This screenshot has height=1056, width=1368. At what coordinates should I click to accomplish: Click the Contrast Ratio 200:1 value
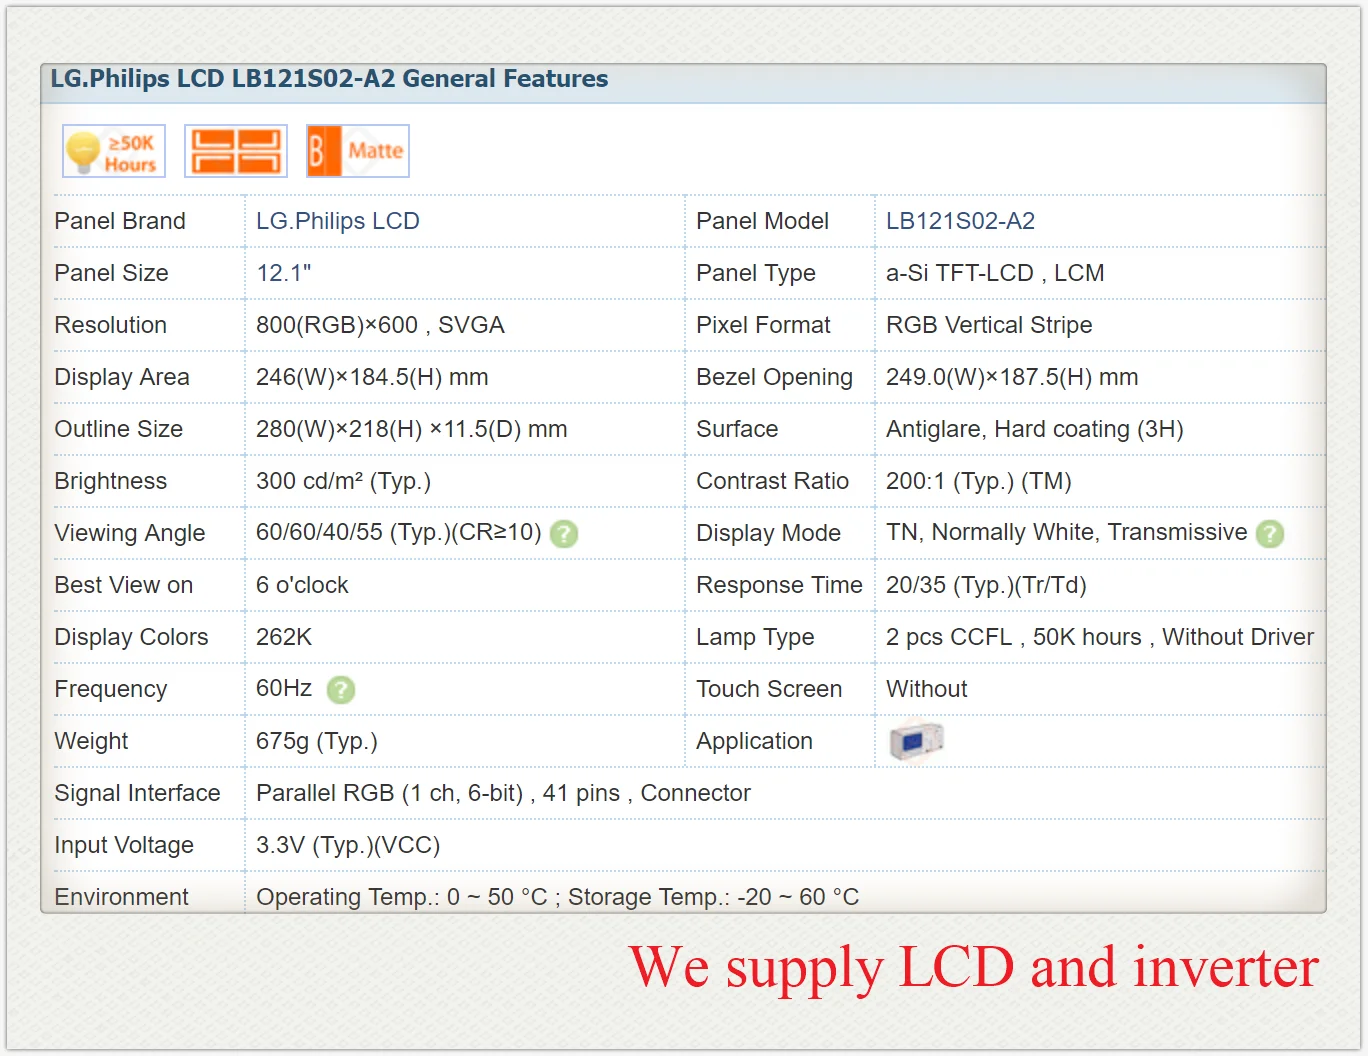[978, 481]
